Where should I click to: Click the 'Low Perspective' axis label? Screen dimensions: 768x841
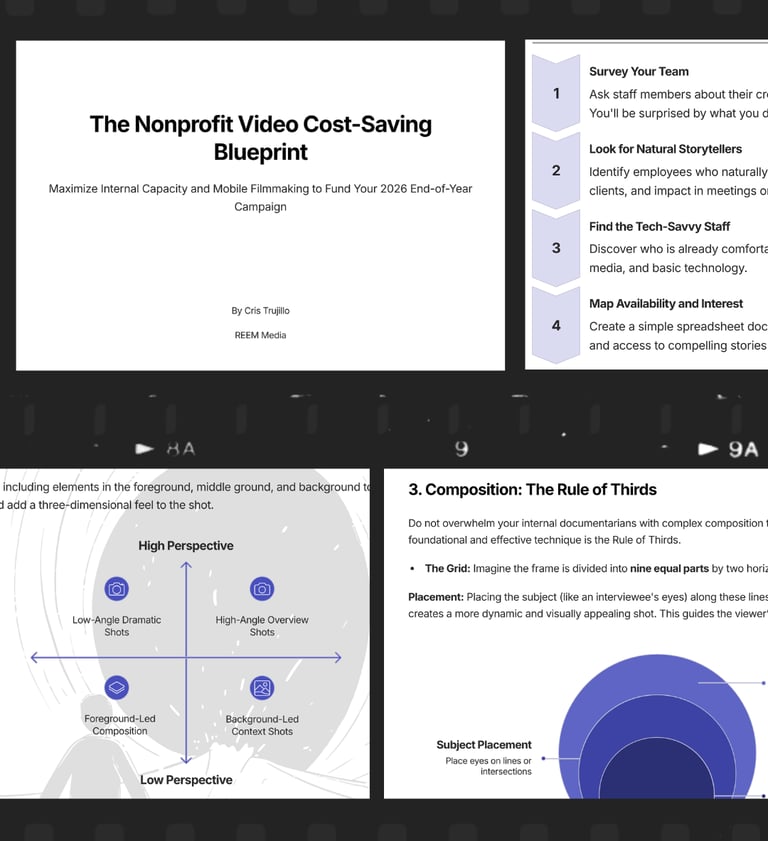[186, 780]
